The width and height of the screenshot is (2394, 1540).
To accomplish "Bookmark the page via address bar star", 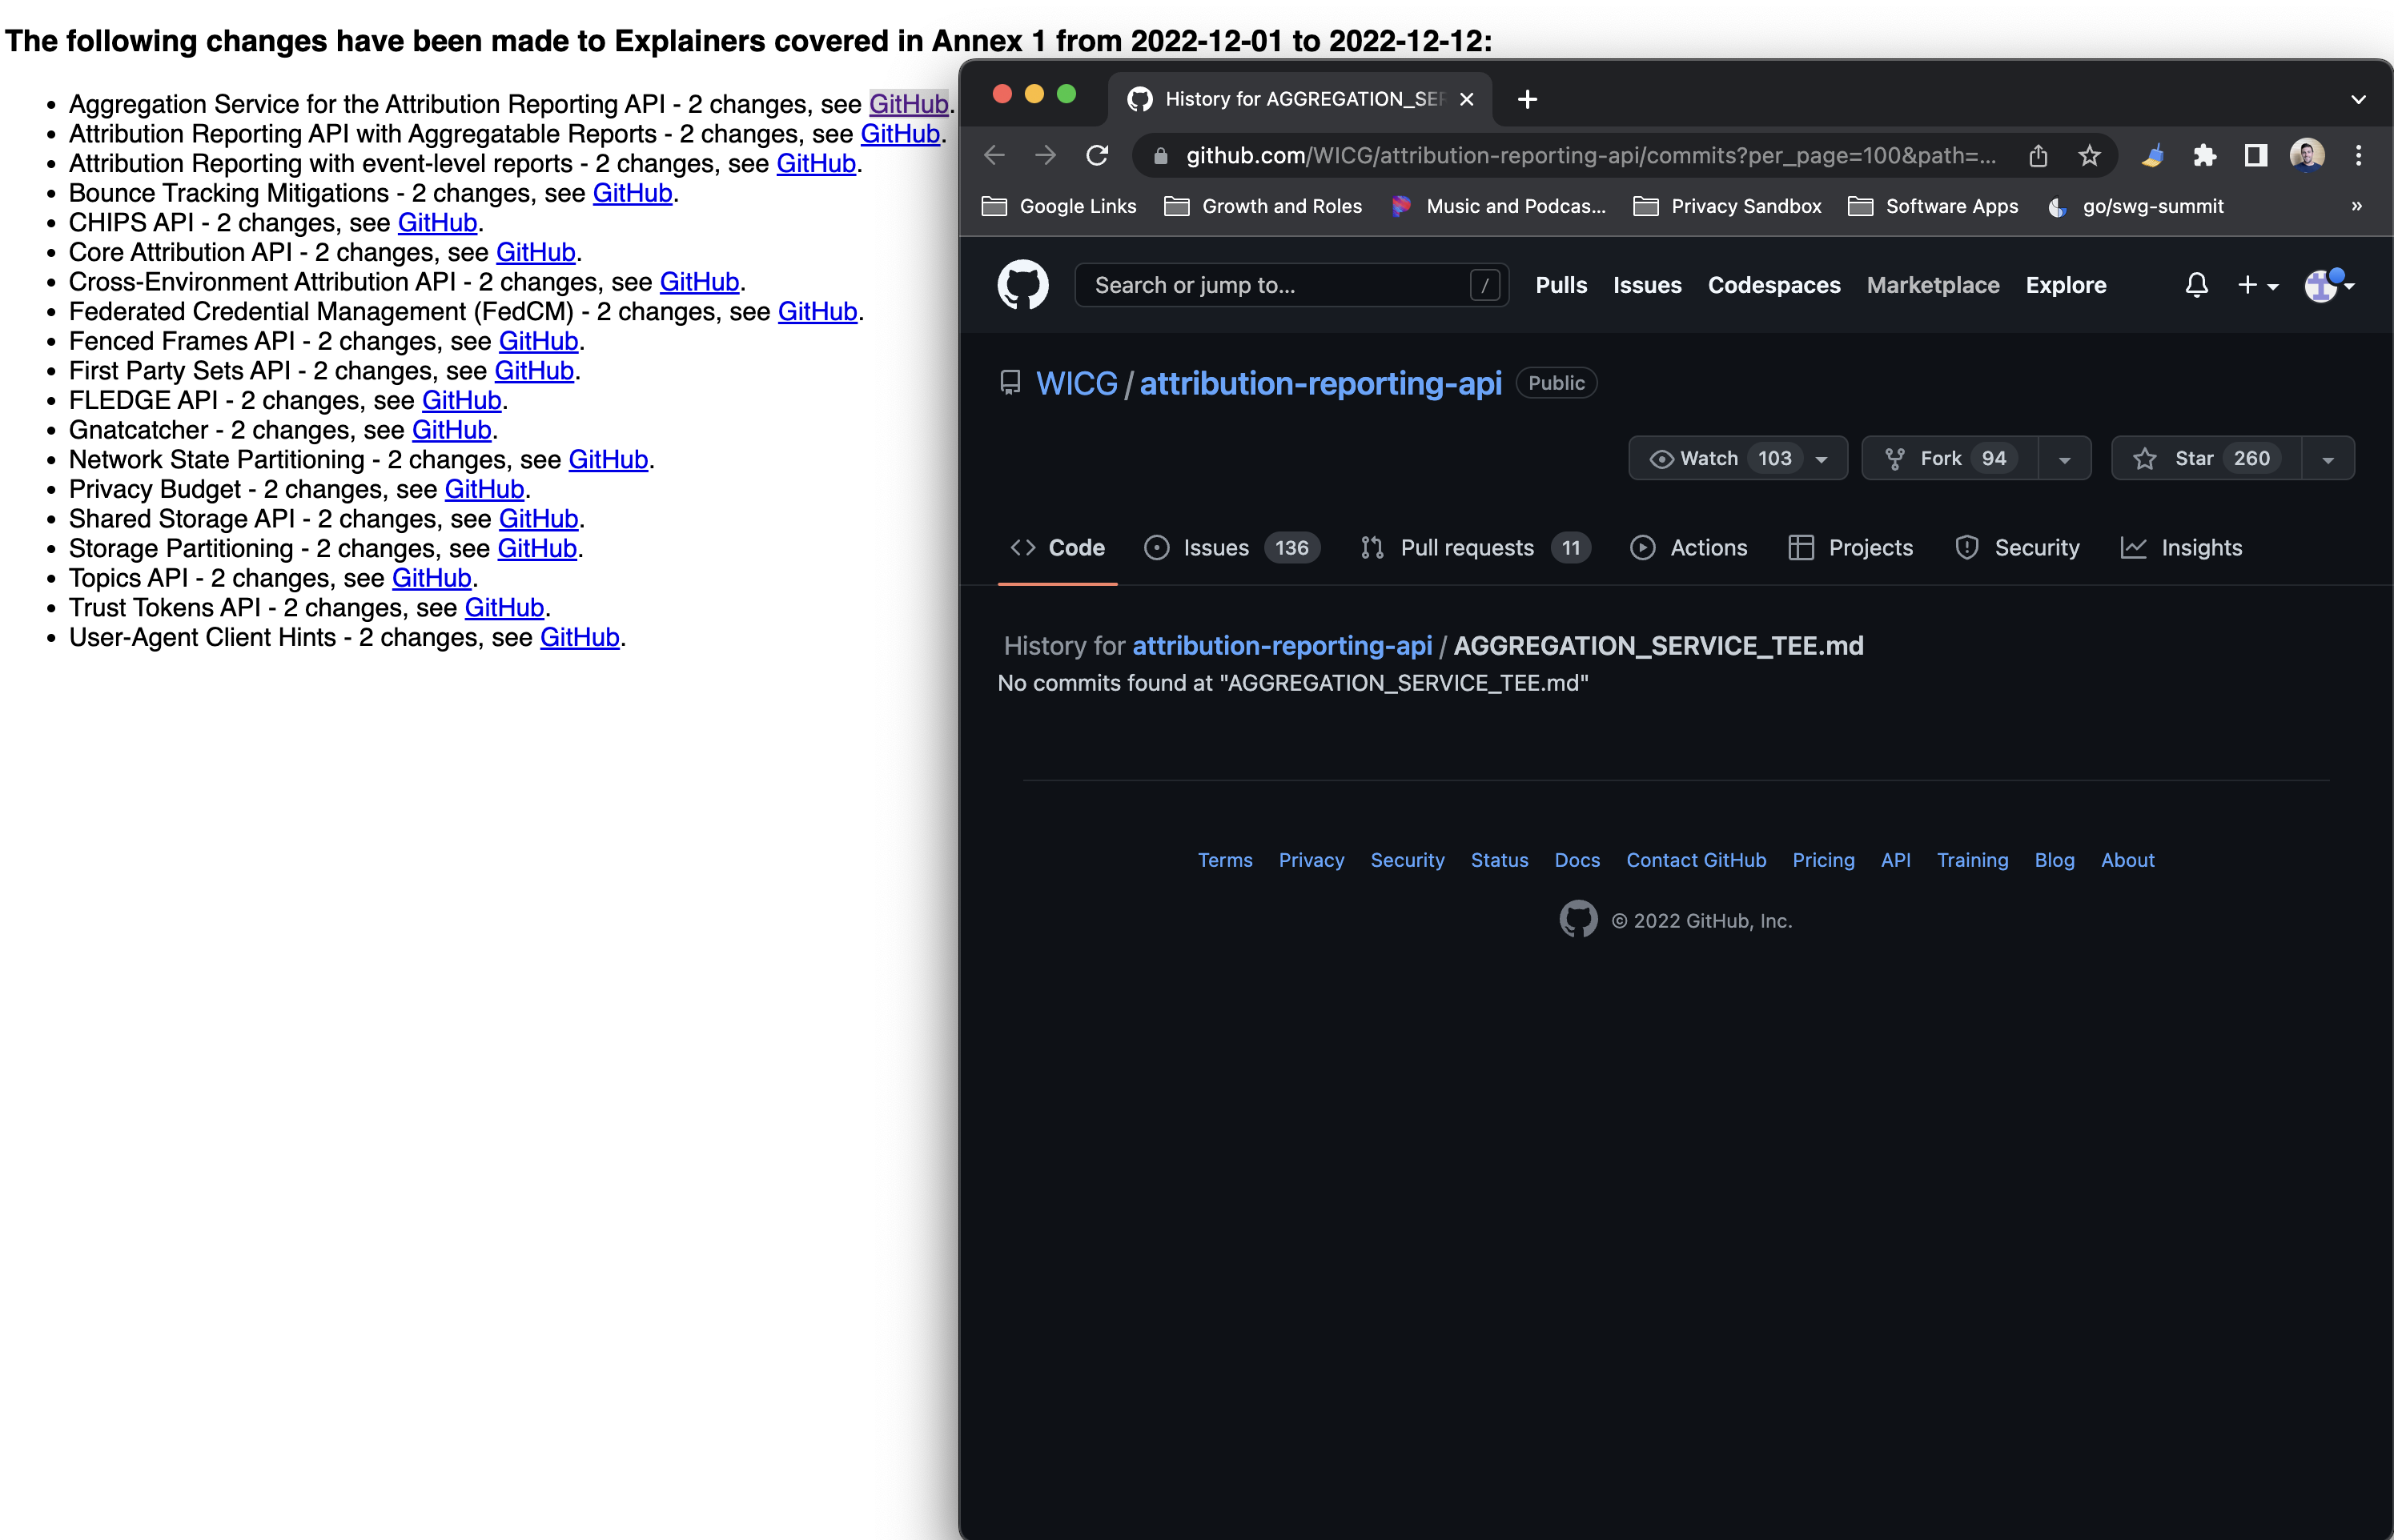I will [2089, 155].
